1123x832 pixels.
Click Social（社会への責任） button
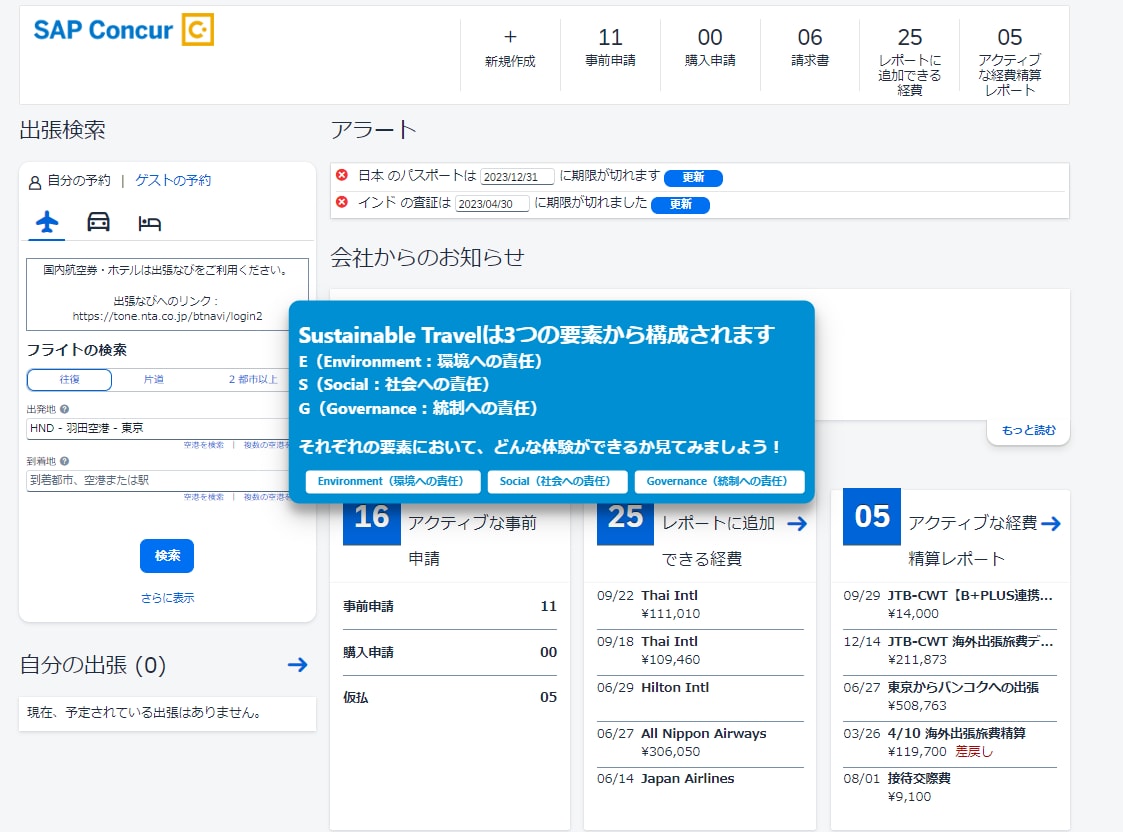[x=556, y=481]
